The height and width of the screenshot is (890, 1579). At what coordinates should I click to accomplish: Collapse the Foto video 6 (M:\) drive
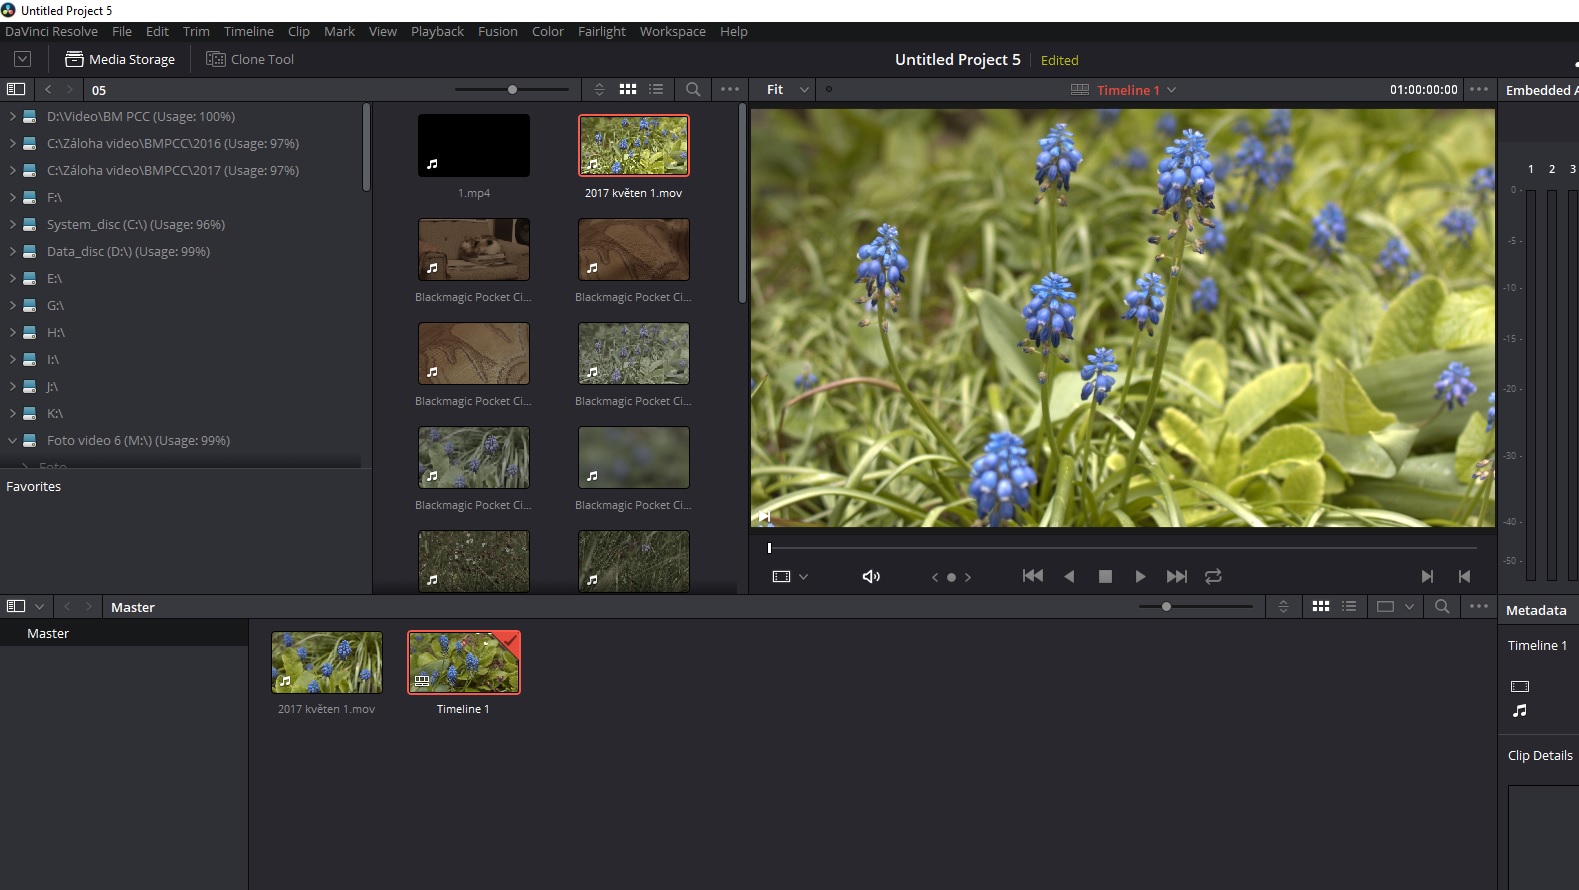(13, 441)
